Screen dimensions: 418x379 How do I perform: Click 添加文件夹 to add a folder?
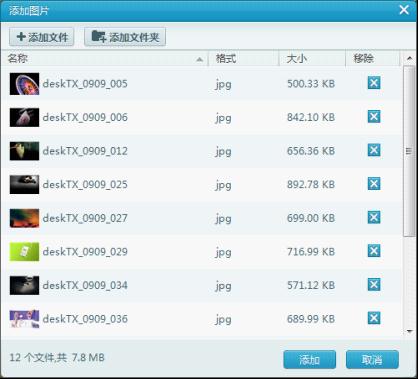point(125,37)
